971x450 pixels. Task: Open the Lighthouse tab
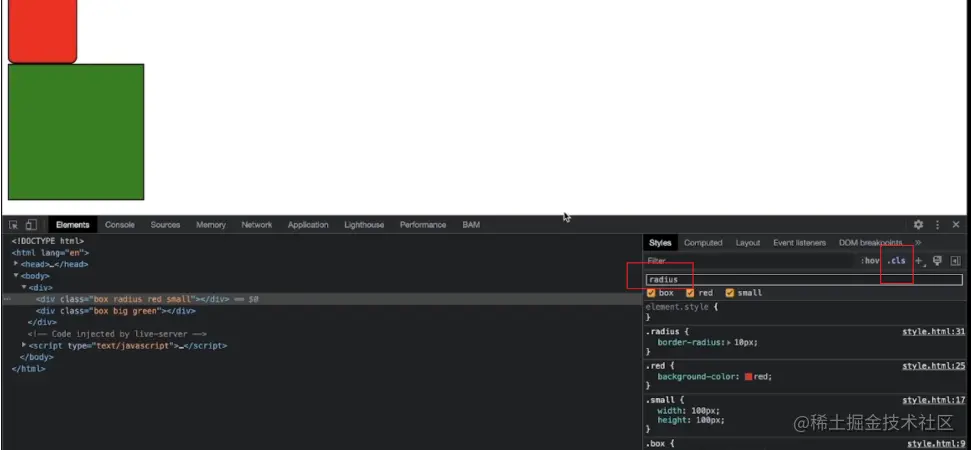coord(364,225)
